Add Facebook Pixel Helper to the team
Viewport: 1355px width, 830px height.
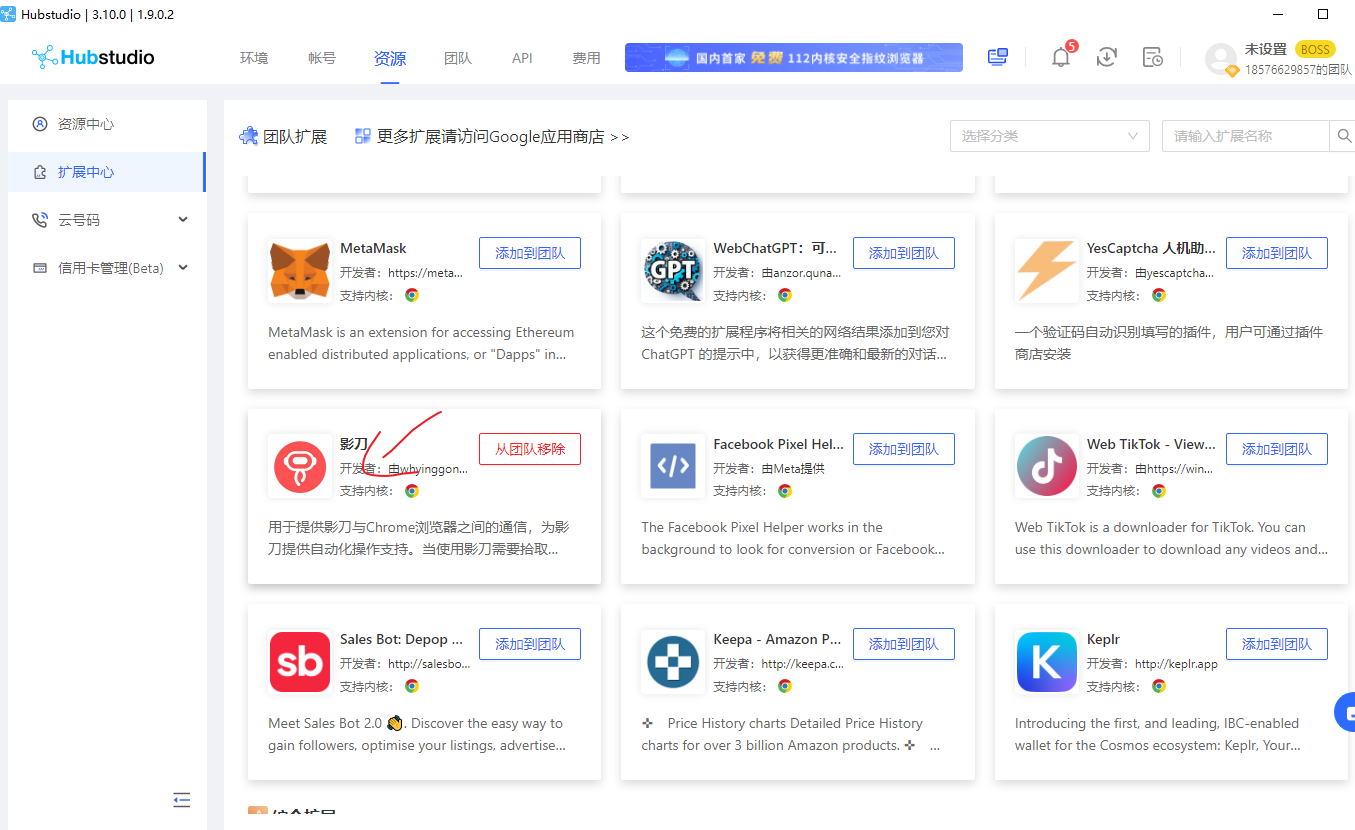tap(904, 449)
